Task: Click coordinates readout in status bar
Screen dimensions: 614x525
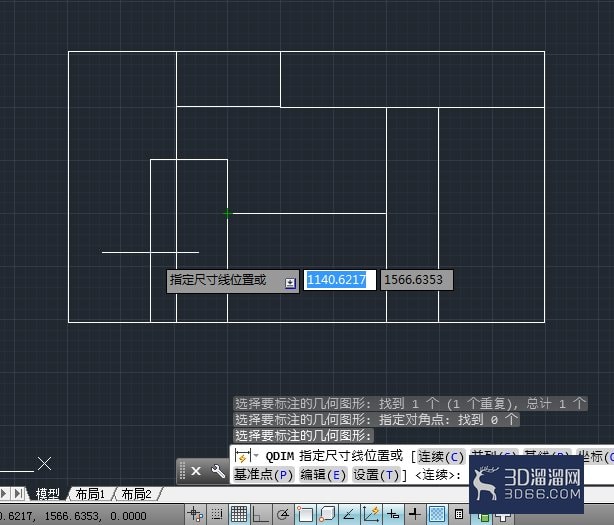Action: (x=73, y=516)
